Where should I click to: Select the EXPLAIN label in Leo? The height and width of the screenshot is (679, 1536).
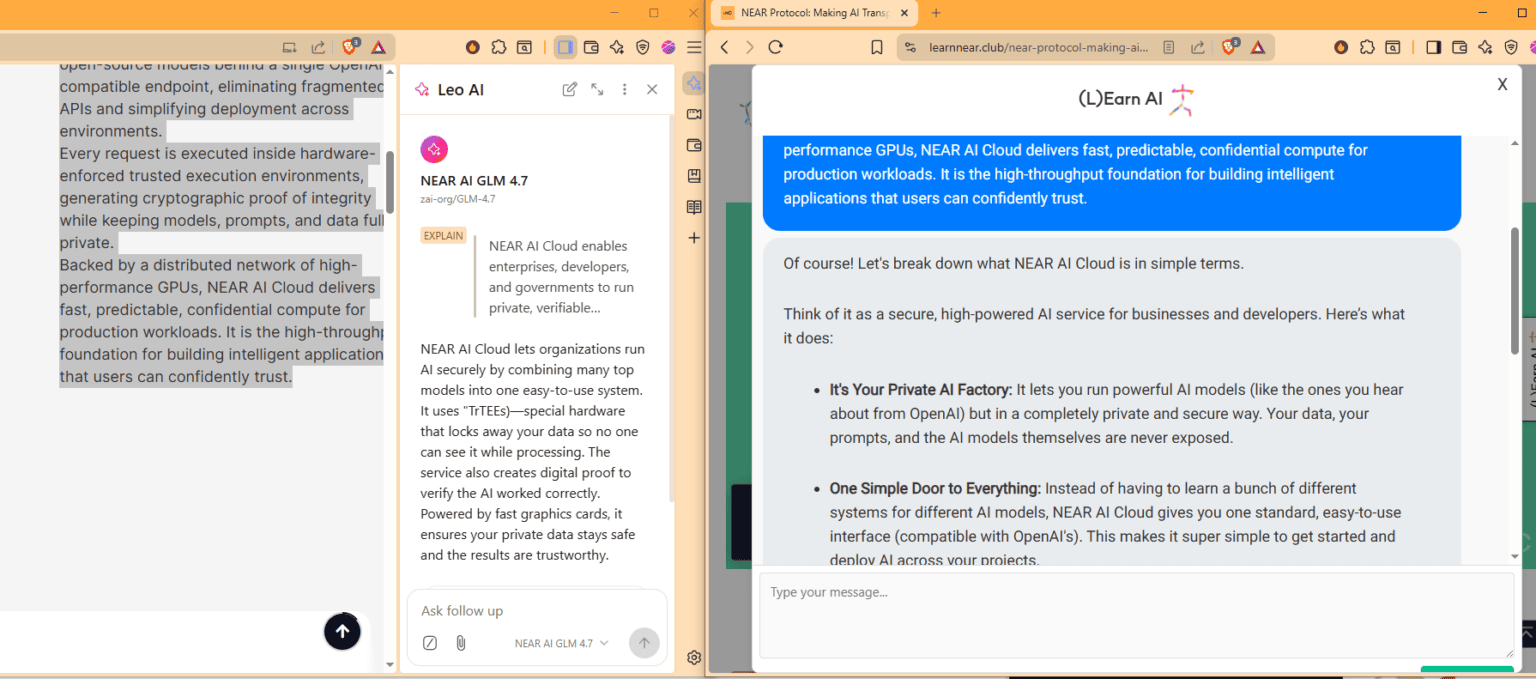point(443,234)
